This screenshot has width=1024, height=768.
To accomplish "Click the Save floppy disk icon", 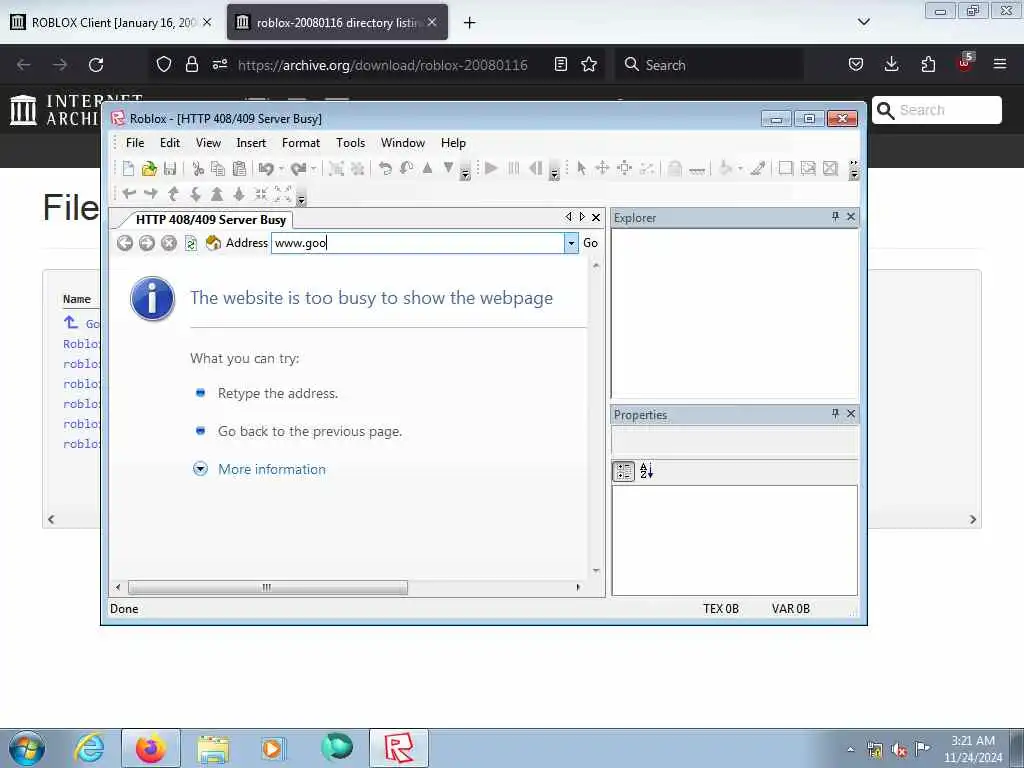I will [170, 168].
